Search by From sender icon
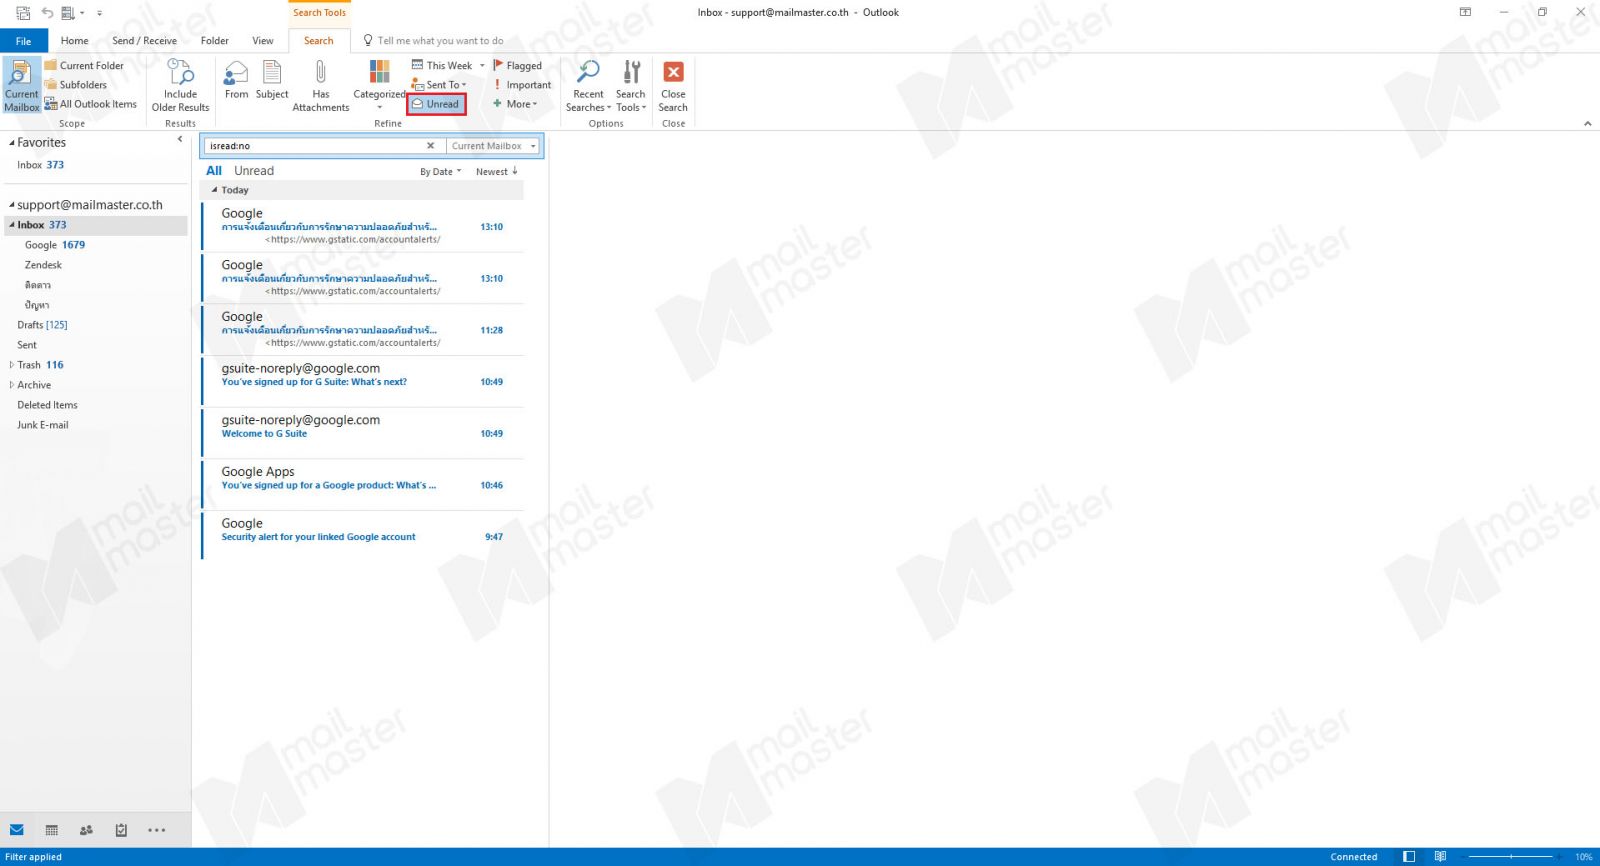 [x=237, y=80]
